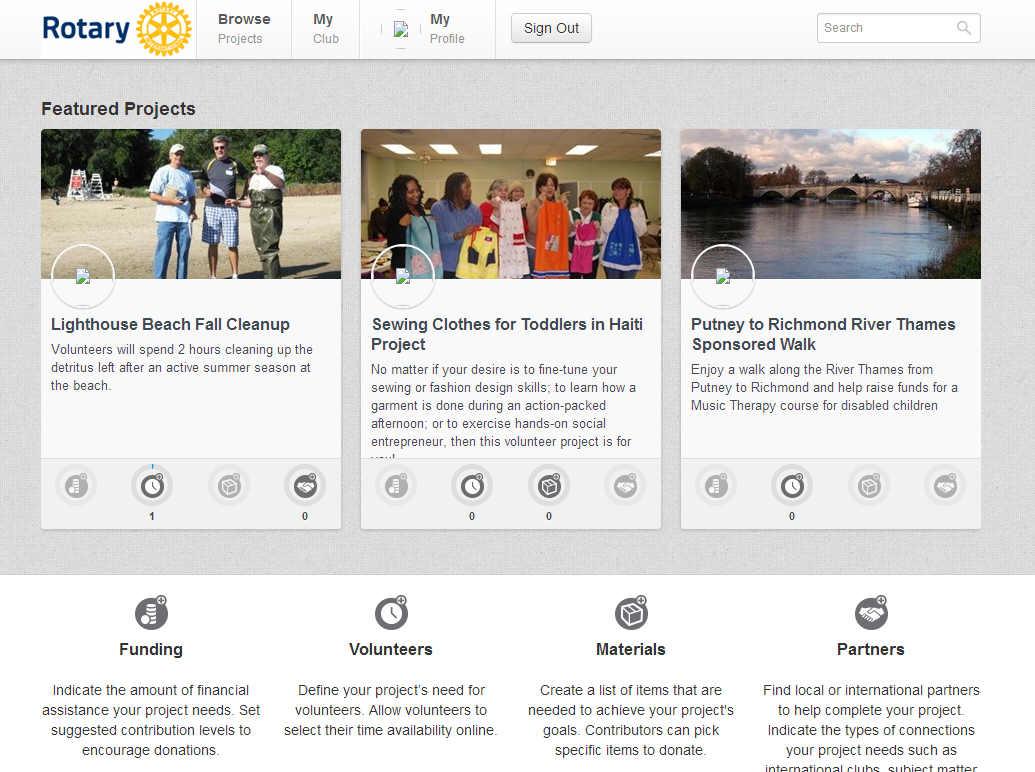The width and height of the screenshot is (1035, 772).
Task: Open Sewing Clothes for Toddlers in Haiti title
Action: click(507, 334)
